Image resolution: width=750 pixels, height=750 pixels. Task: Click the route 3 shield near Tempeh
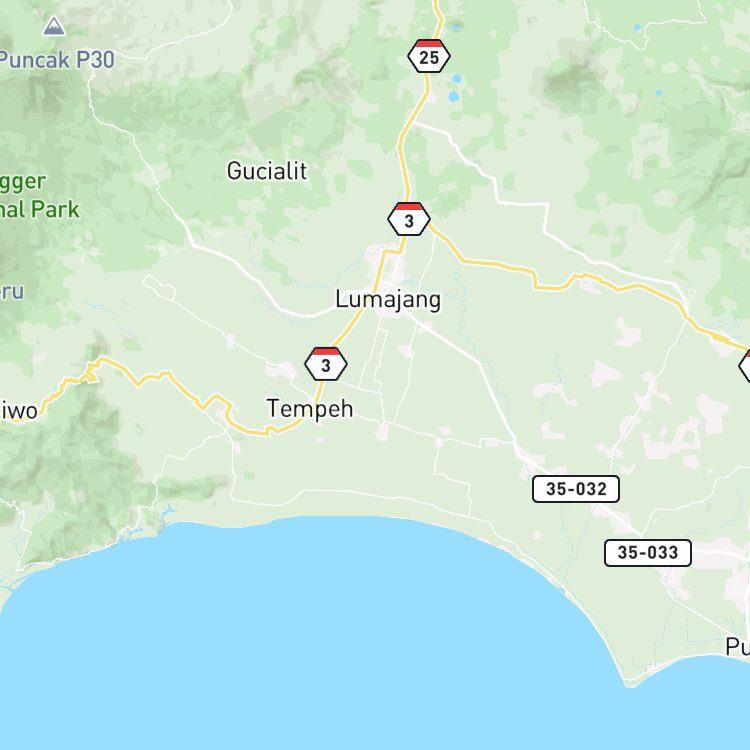pos(326,364)
